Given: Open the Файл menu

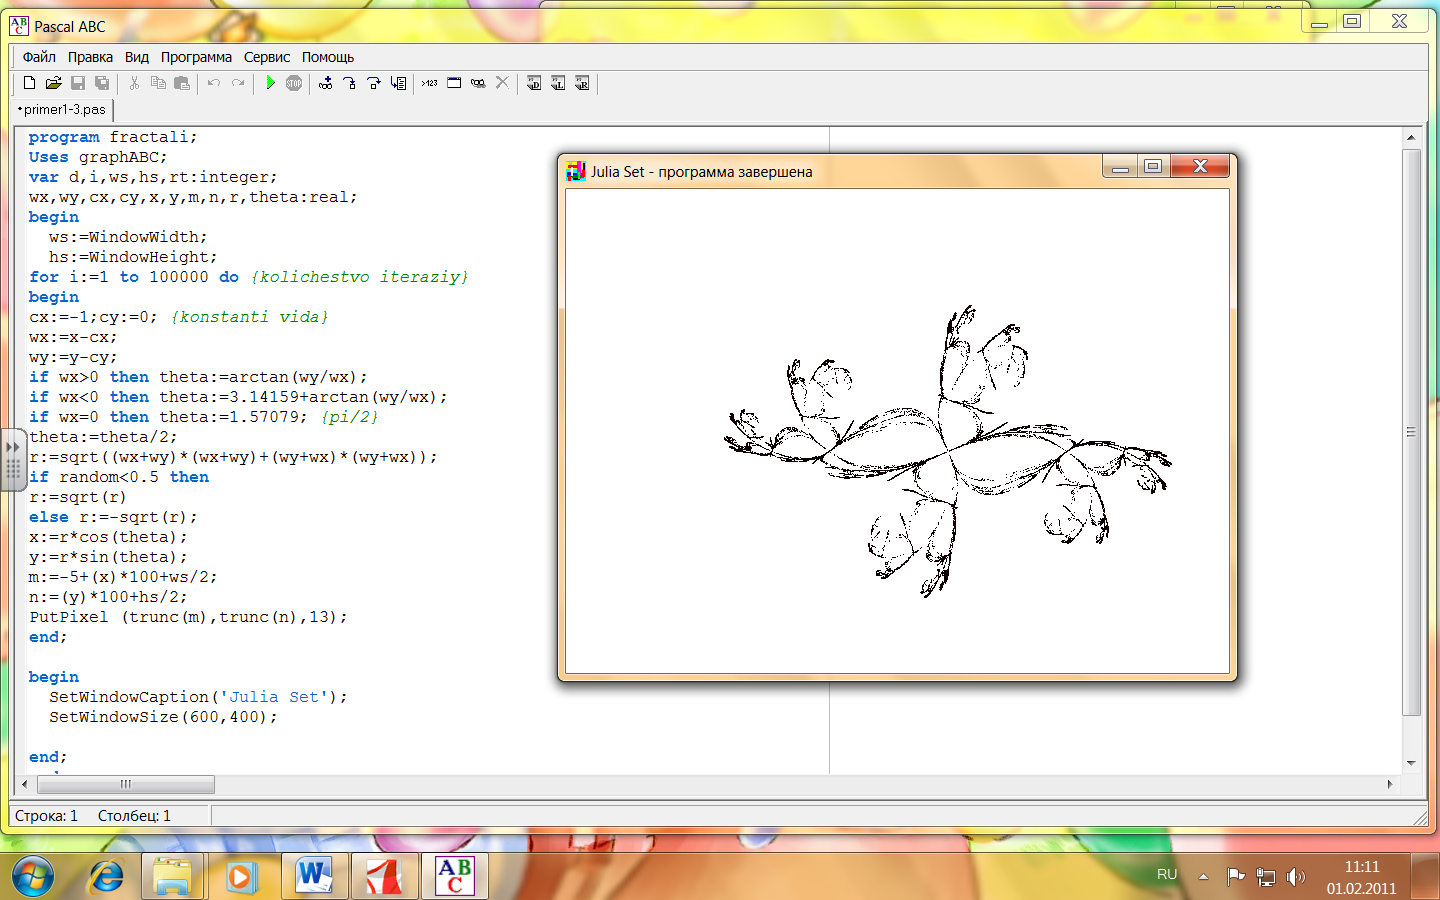Looking at the screenshot, I should point(39,57).
